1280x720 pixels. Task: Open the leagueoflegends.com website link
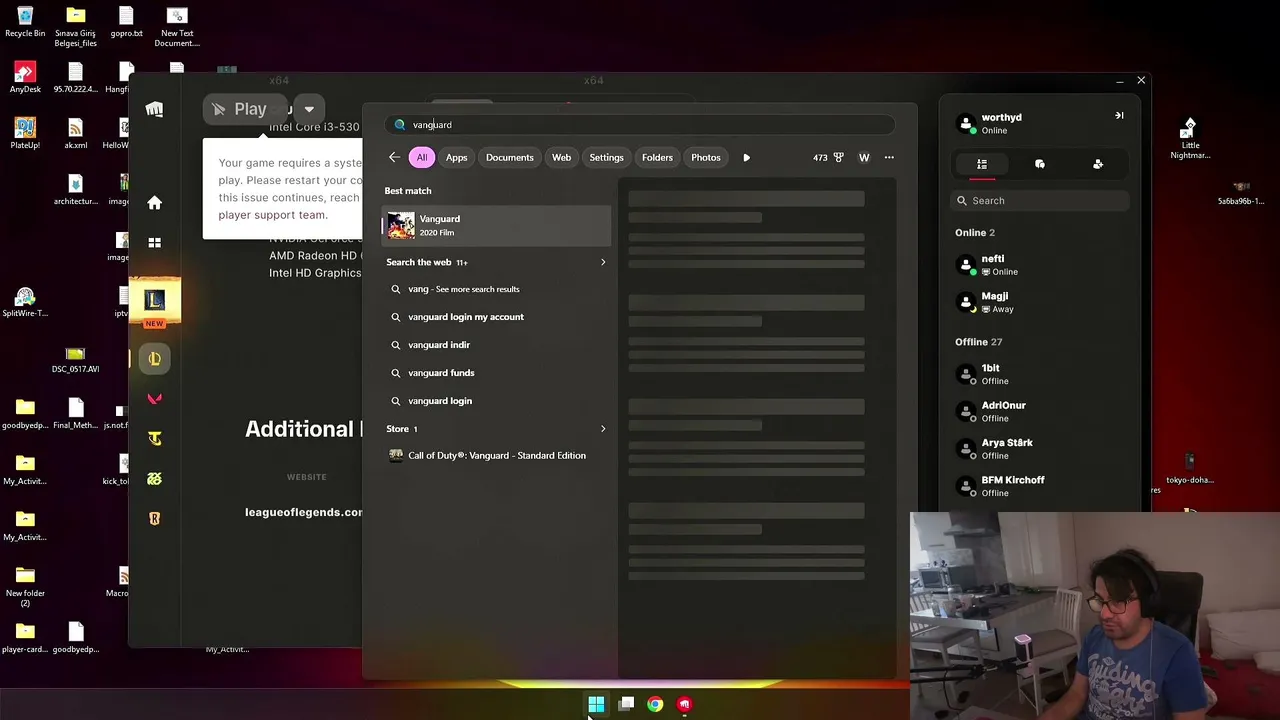point(304,512)
